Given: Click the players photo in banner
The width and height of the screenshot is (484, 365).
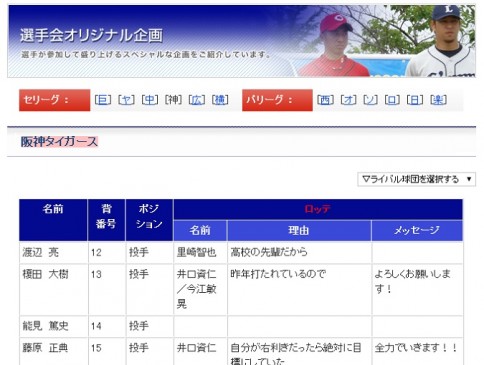Looking at the screenshot, I should [x=387, y=41].
